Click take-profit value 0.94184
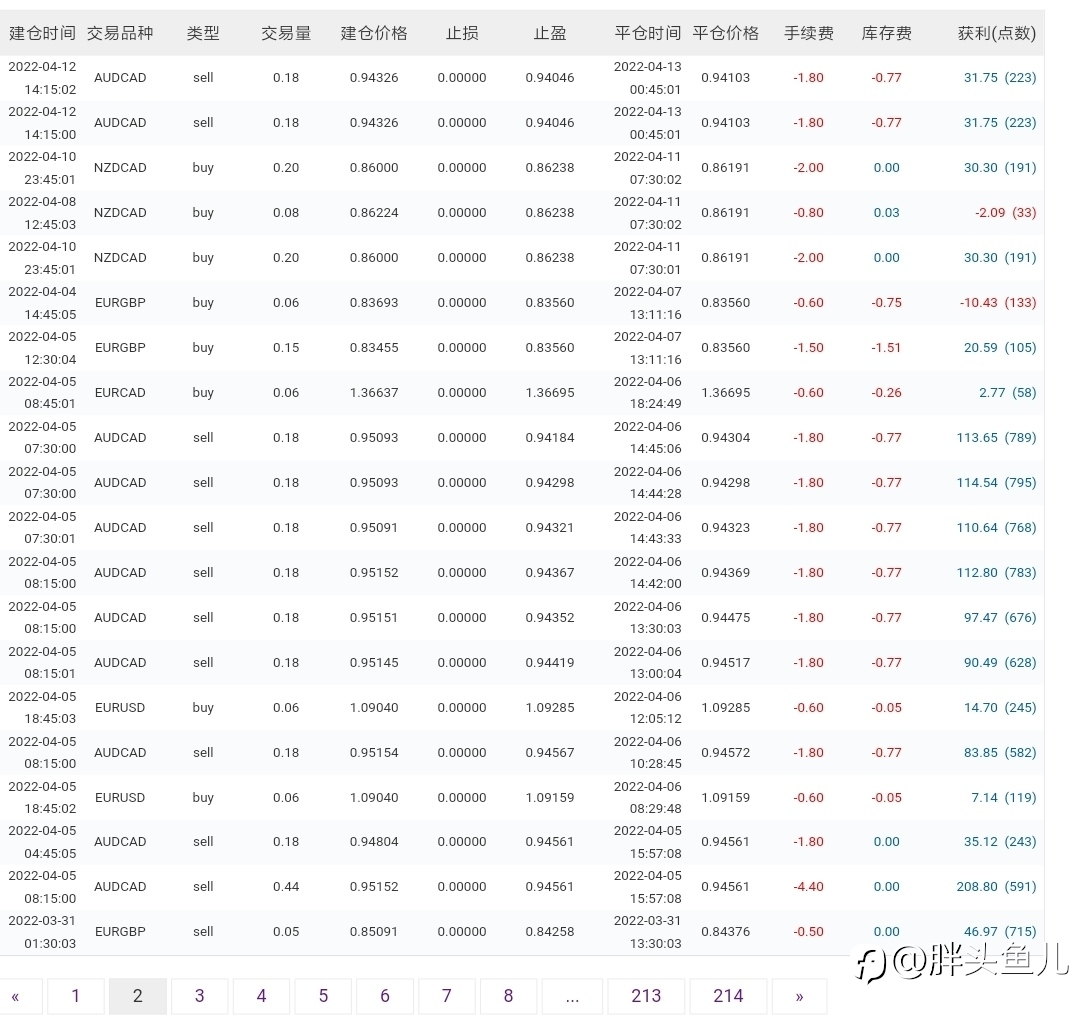The width and height of the screenshot is (1080, 1020). (x=550, y=437)
